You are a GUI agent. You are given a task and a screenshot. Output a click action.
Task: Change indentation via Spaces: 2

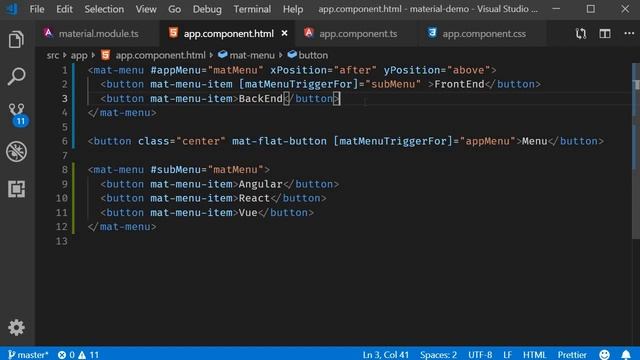438,355
